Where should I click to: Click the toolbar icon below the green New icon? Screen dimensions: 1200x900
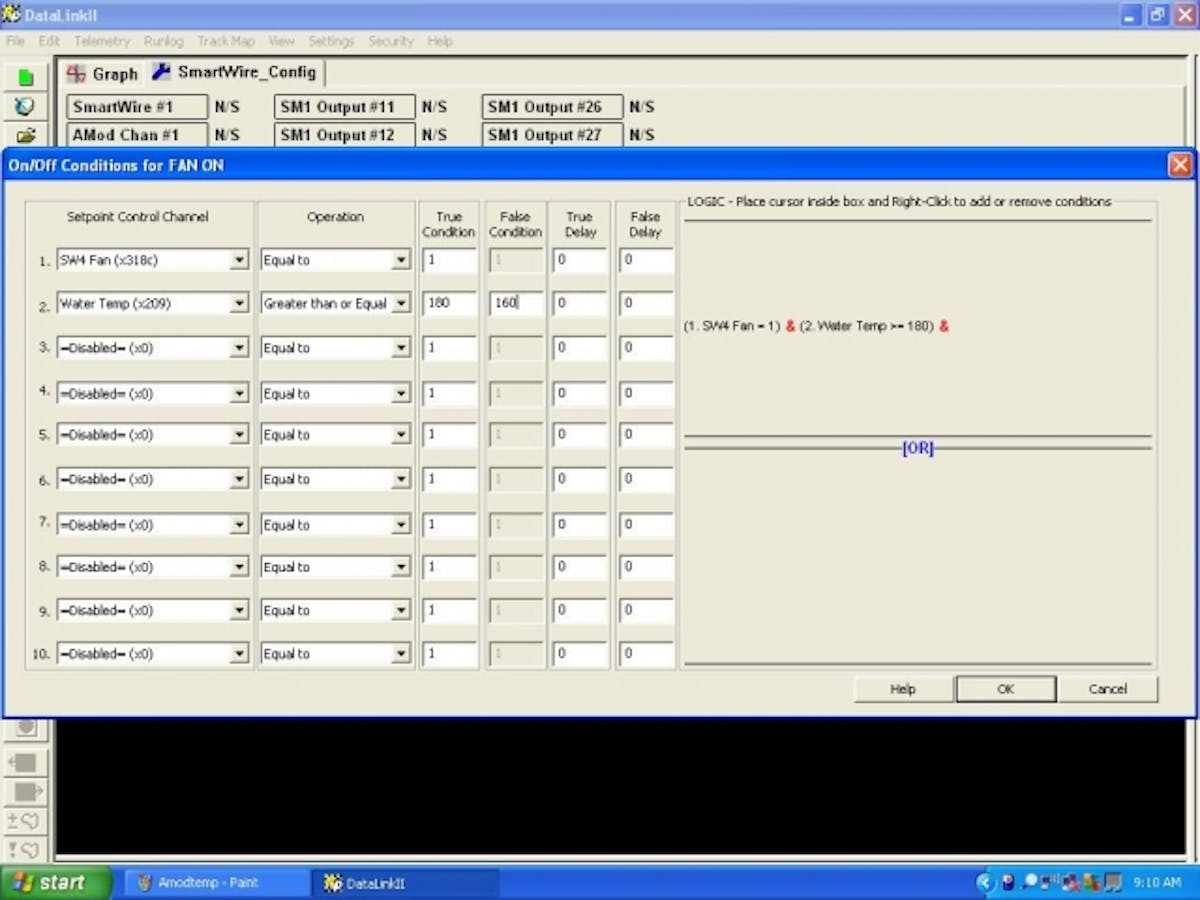pyautogui.click(x=25, y=105)
